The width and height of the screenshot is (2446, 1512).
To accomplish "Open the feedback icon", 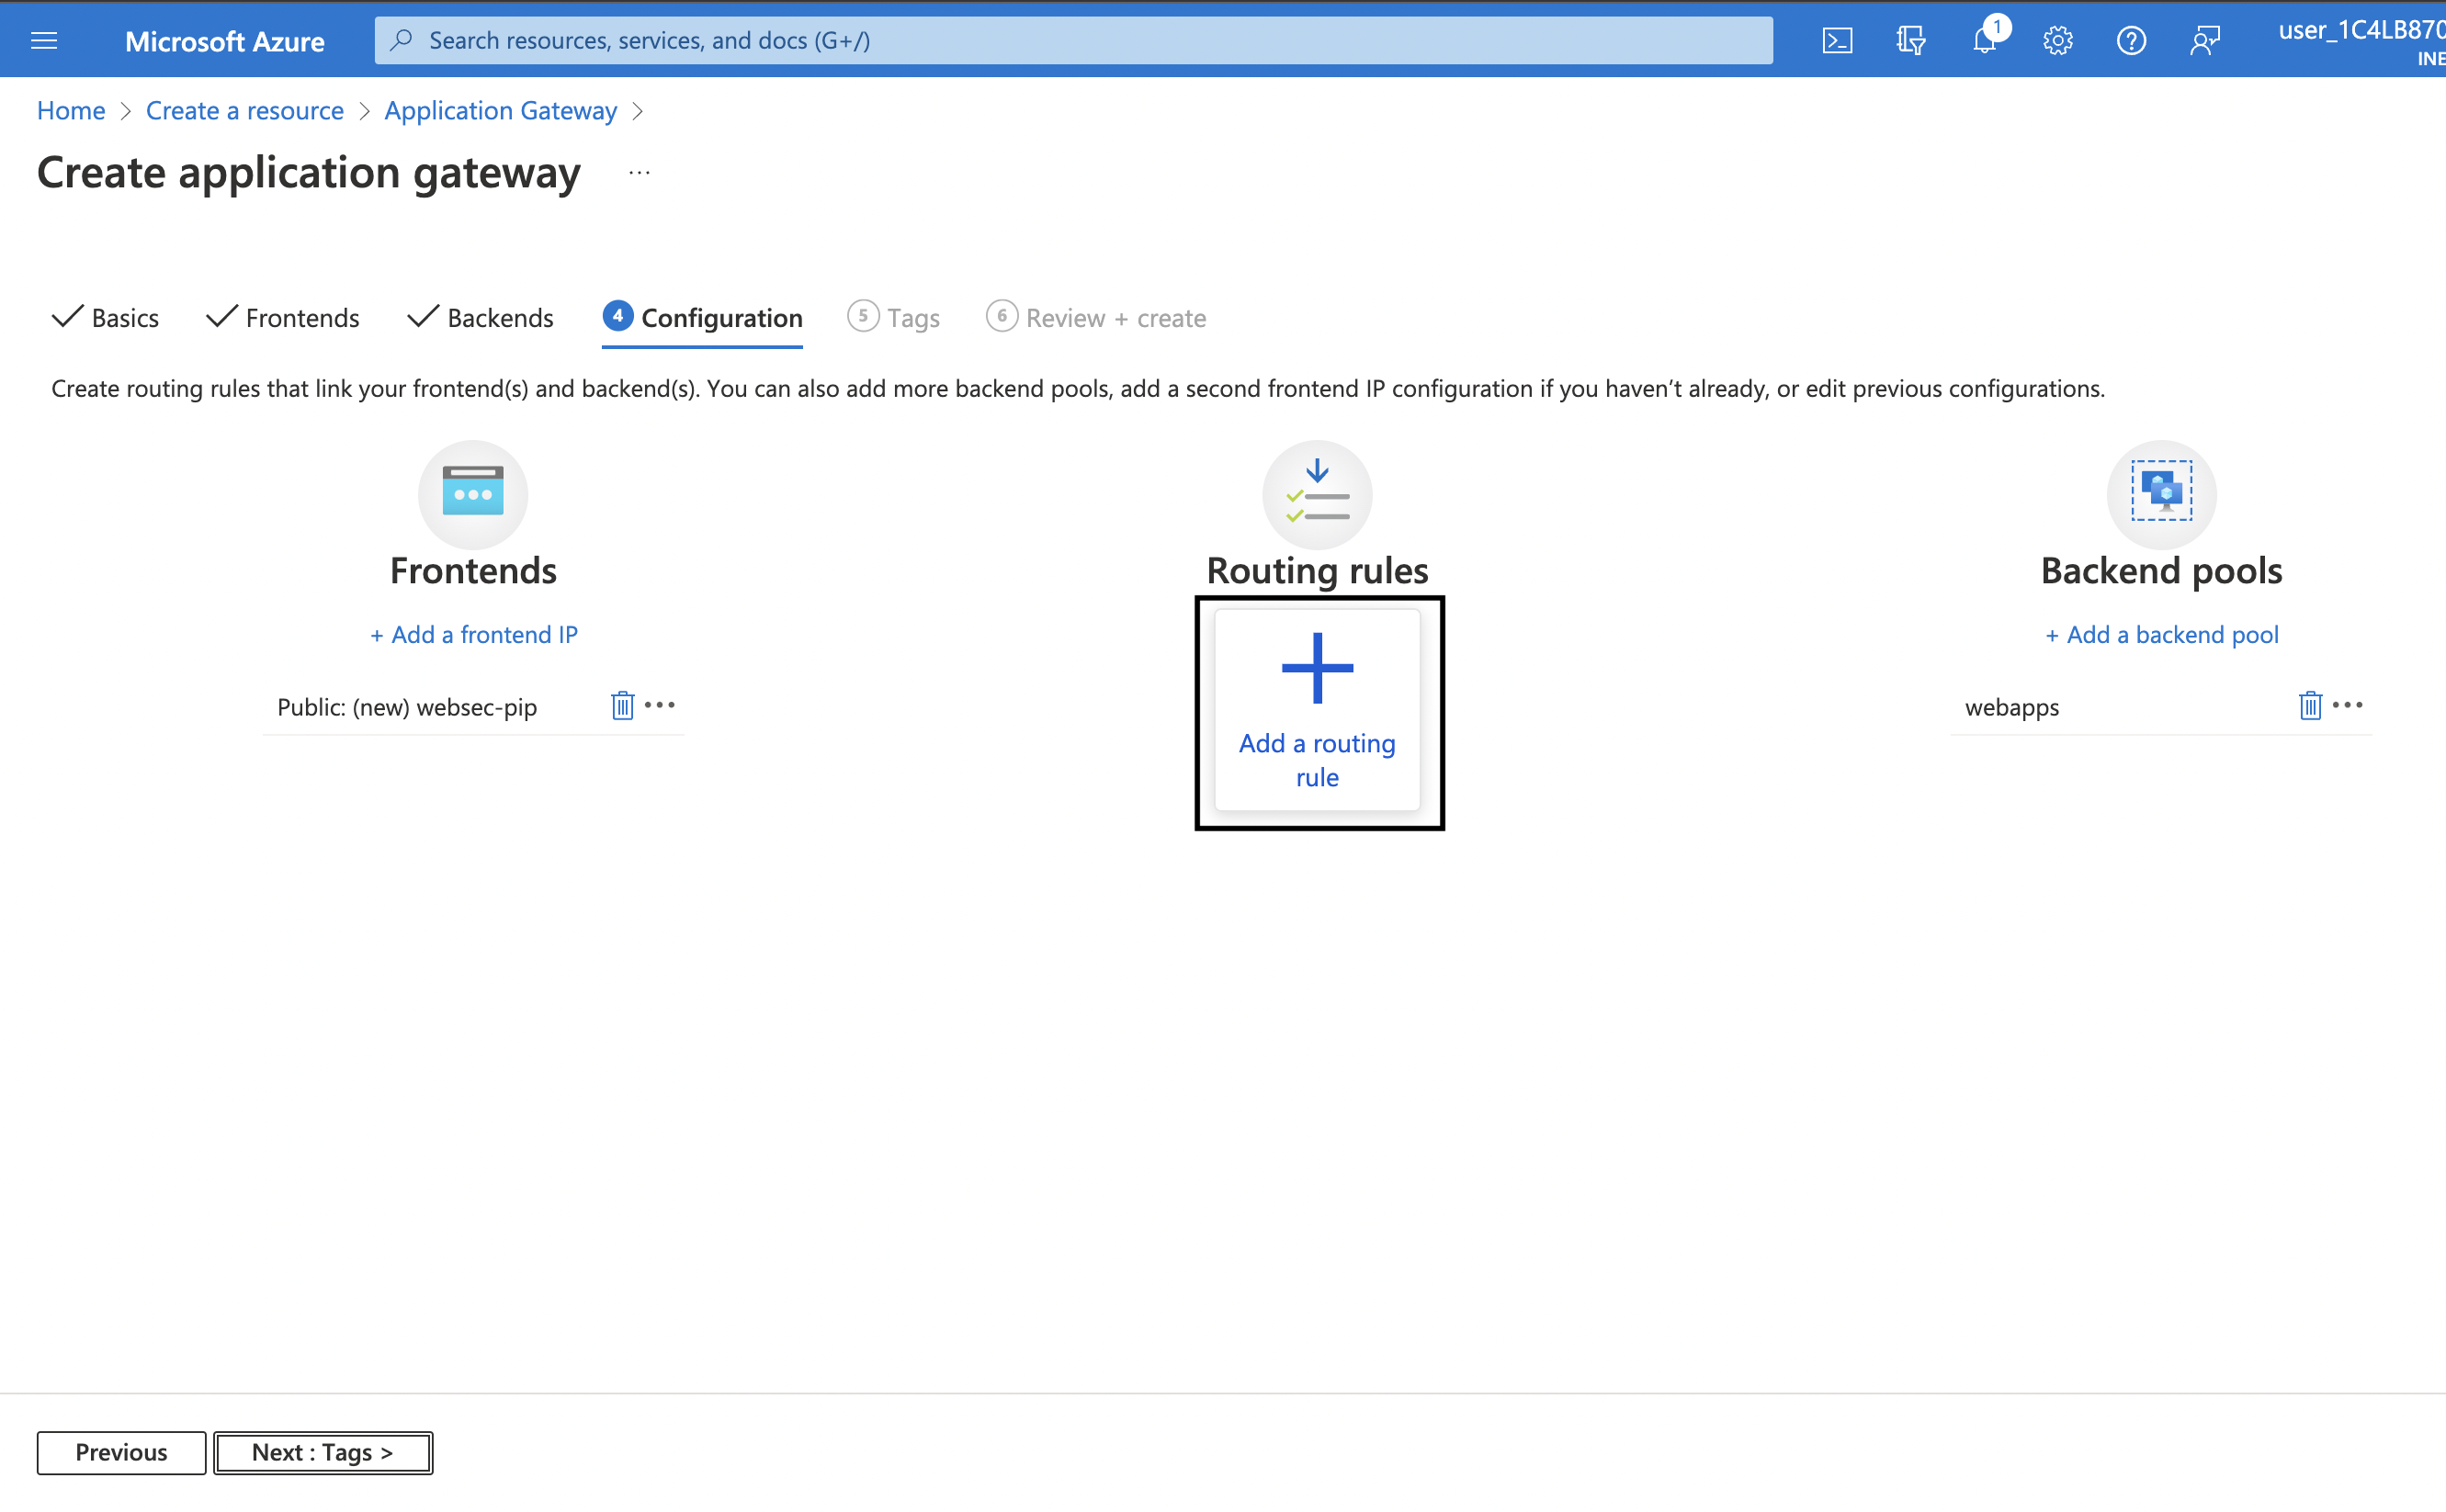I will click(x=2204, y=40).
